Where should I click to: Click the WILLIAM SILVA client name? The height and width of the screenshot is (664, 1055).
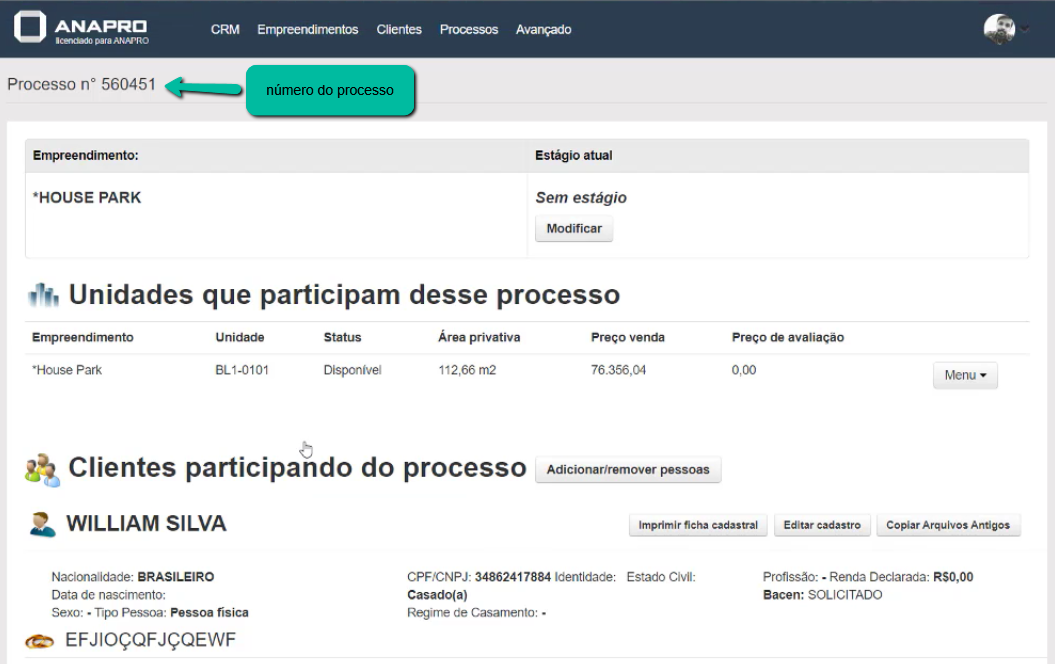click(x=146, y=524)
